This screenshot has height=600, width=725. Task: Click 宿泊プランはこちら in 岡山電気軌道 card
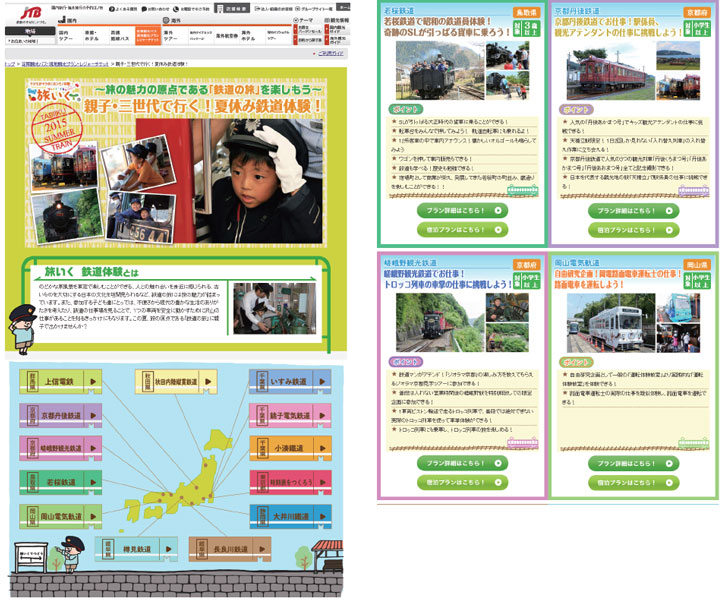pos(633,482)
